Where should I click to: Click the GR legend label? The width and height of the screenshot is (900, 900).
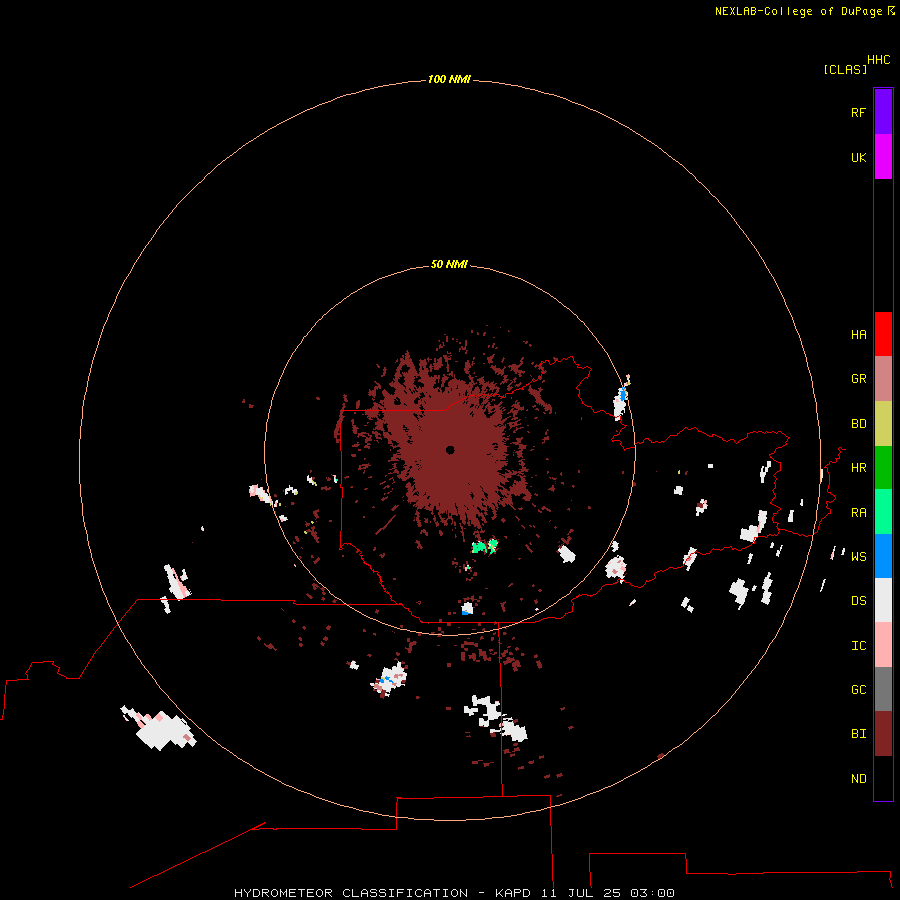[858, 379]
